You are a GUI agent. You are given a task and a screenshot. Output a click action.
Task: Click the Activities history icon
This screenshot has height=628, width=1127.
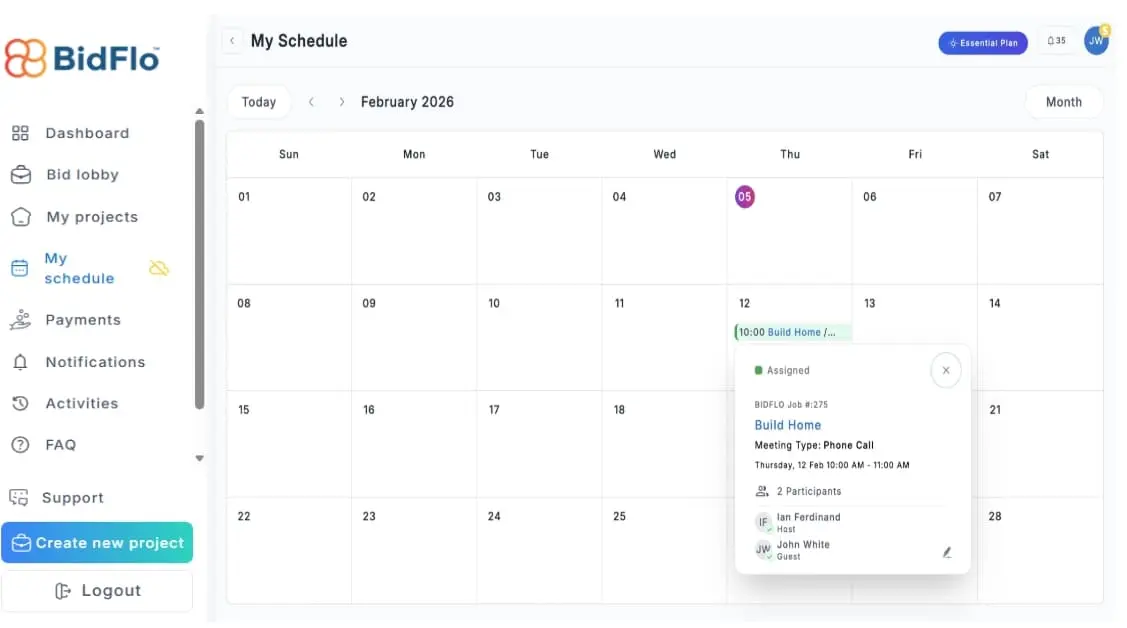click(x=20, y=403)
